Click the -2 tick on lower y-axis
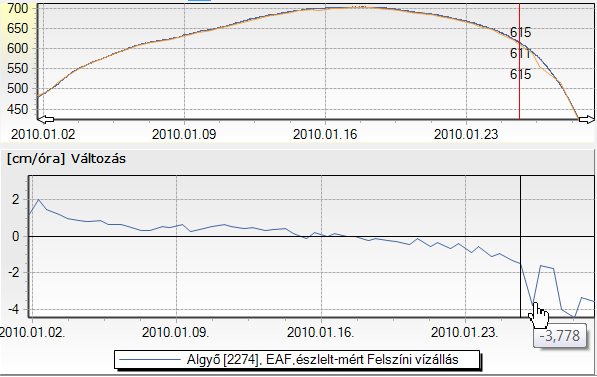The height and width of the screenshot is (377, 597). click(13, 273)
